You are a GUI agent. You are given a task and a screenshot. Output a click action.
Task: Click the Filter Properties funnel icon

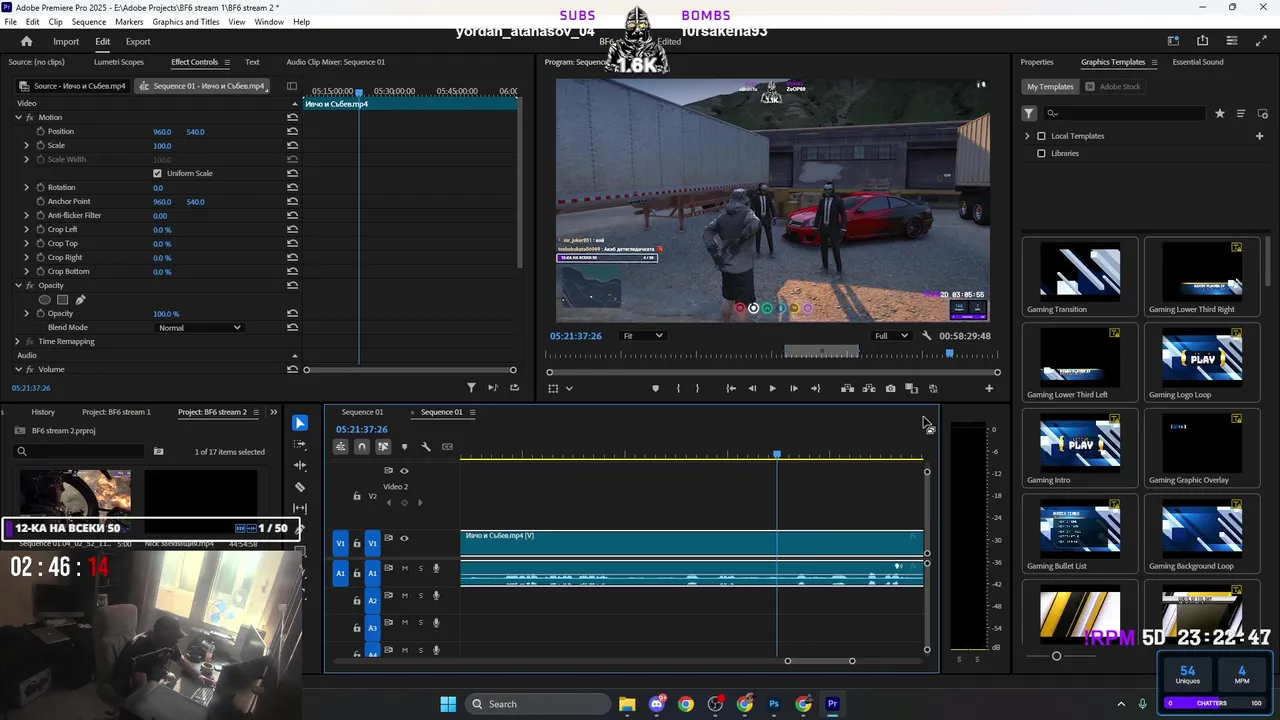(471, 387)
